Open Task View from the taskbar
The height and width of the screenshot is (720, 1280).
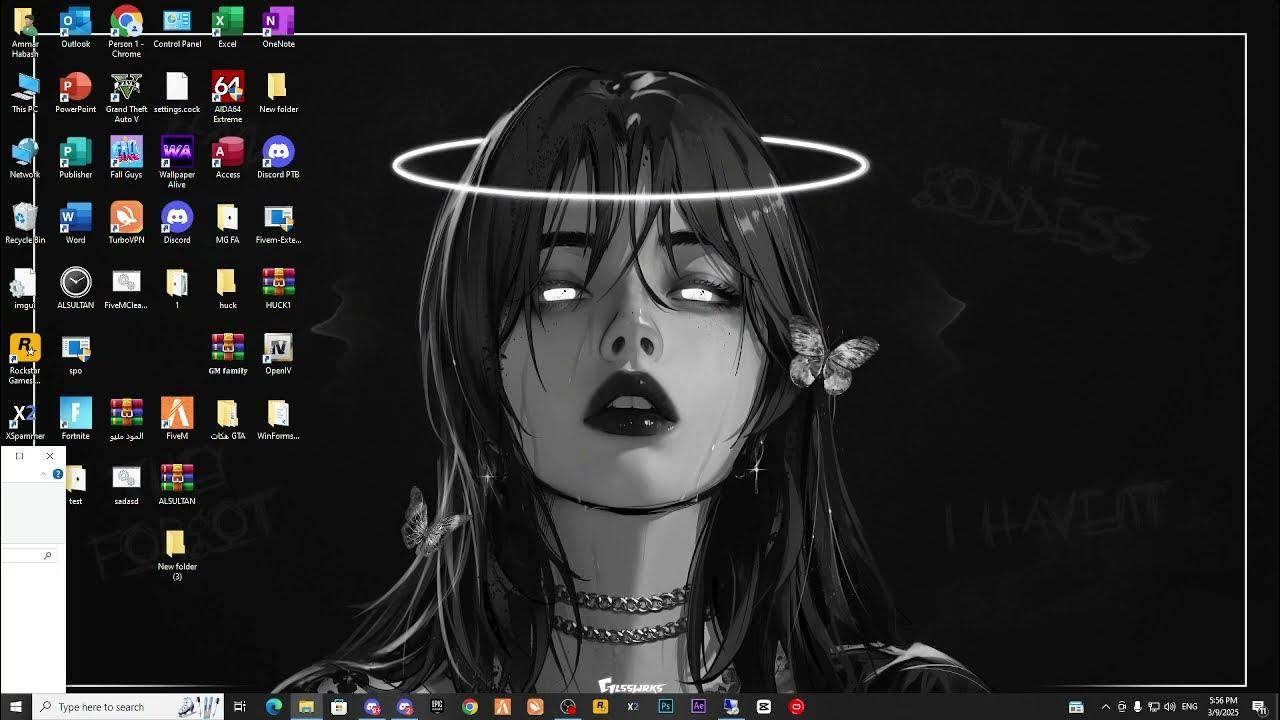(x=240, y=706)
